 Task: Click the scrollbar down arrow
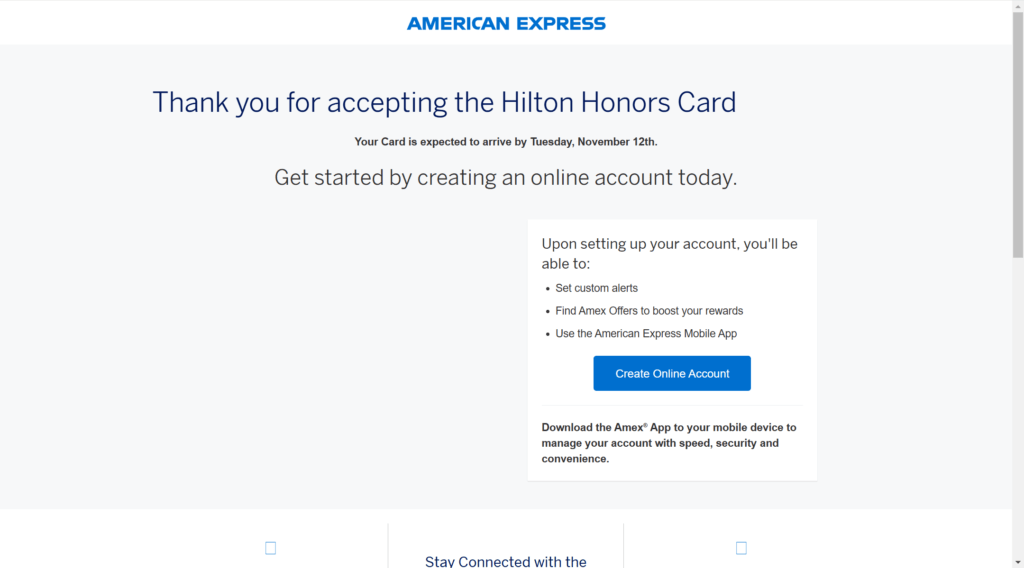[x=1018, y=561]
